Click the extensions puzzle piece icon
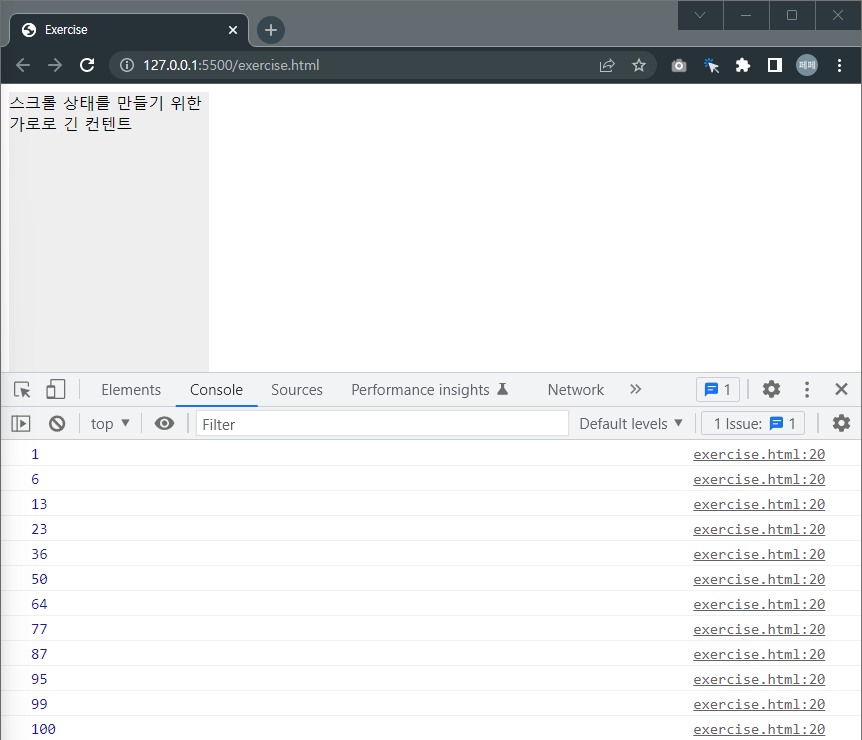 click(743, 64)
